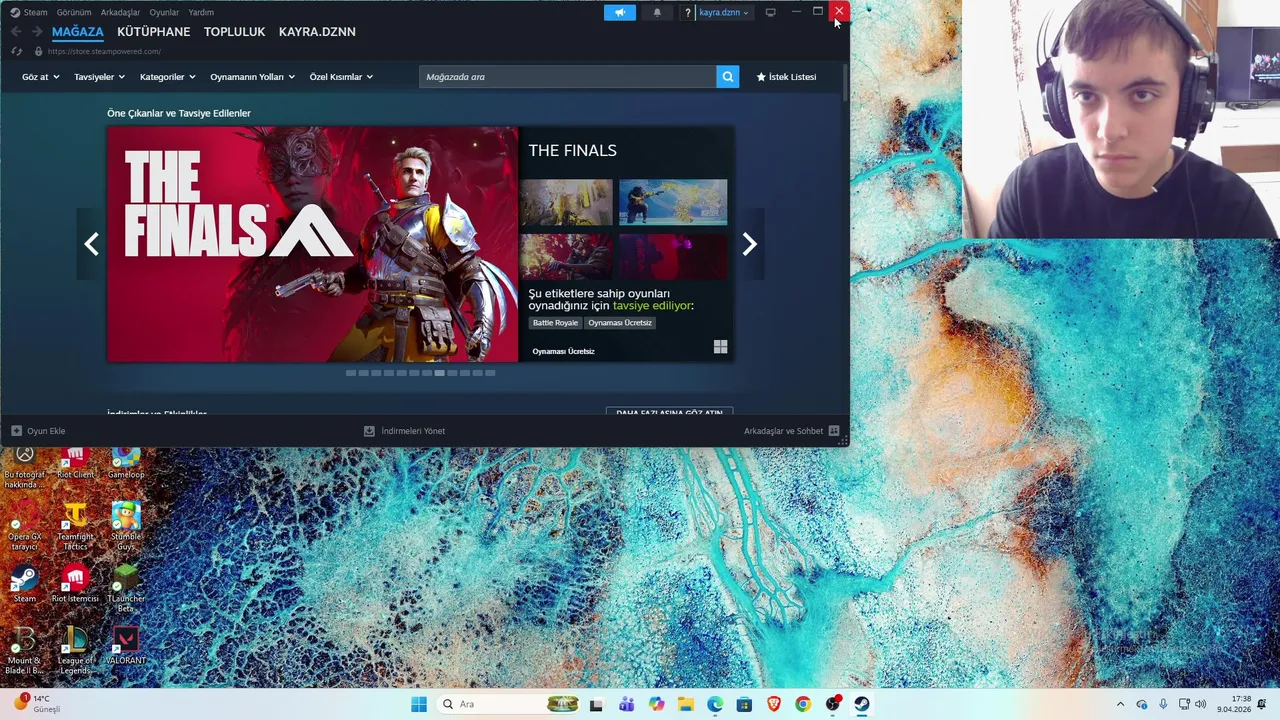The height and width of the screenshot is (720, 1280).
Task: Click the top-left The Finals screenshot thumbnail
Action: [566, 203]
